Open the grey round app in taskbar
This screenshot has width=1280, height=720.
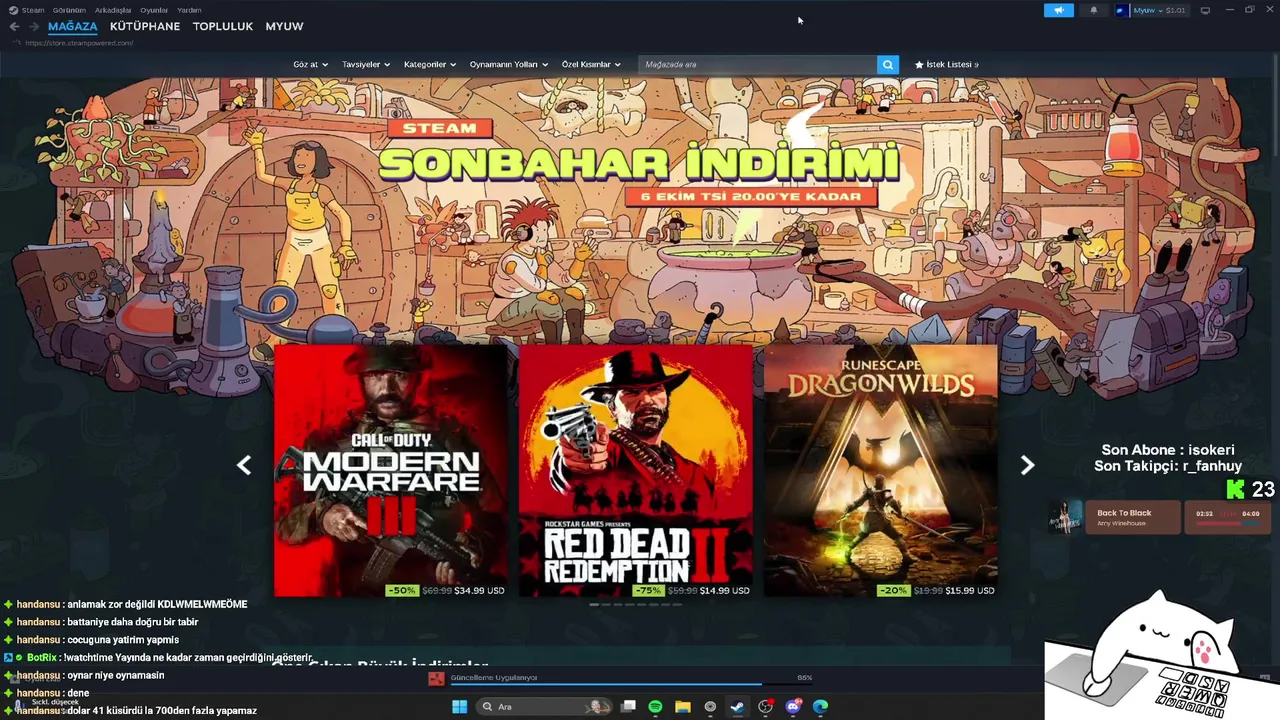[710, 706]
